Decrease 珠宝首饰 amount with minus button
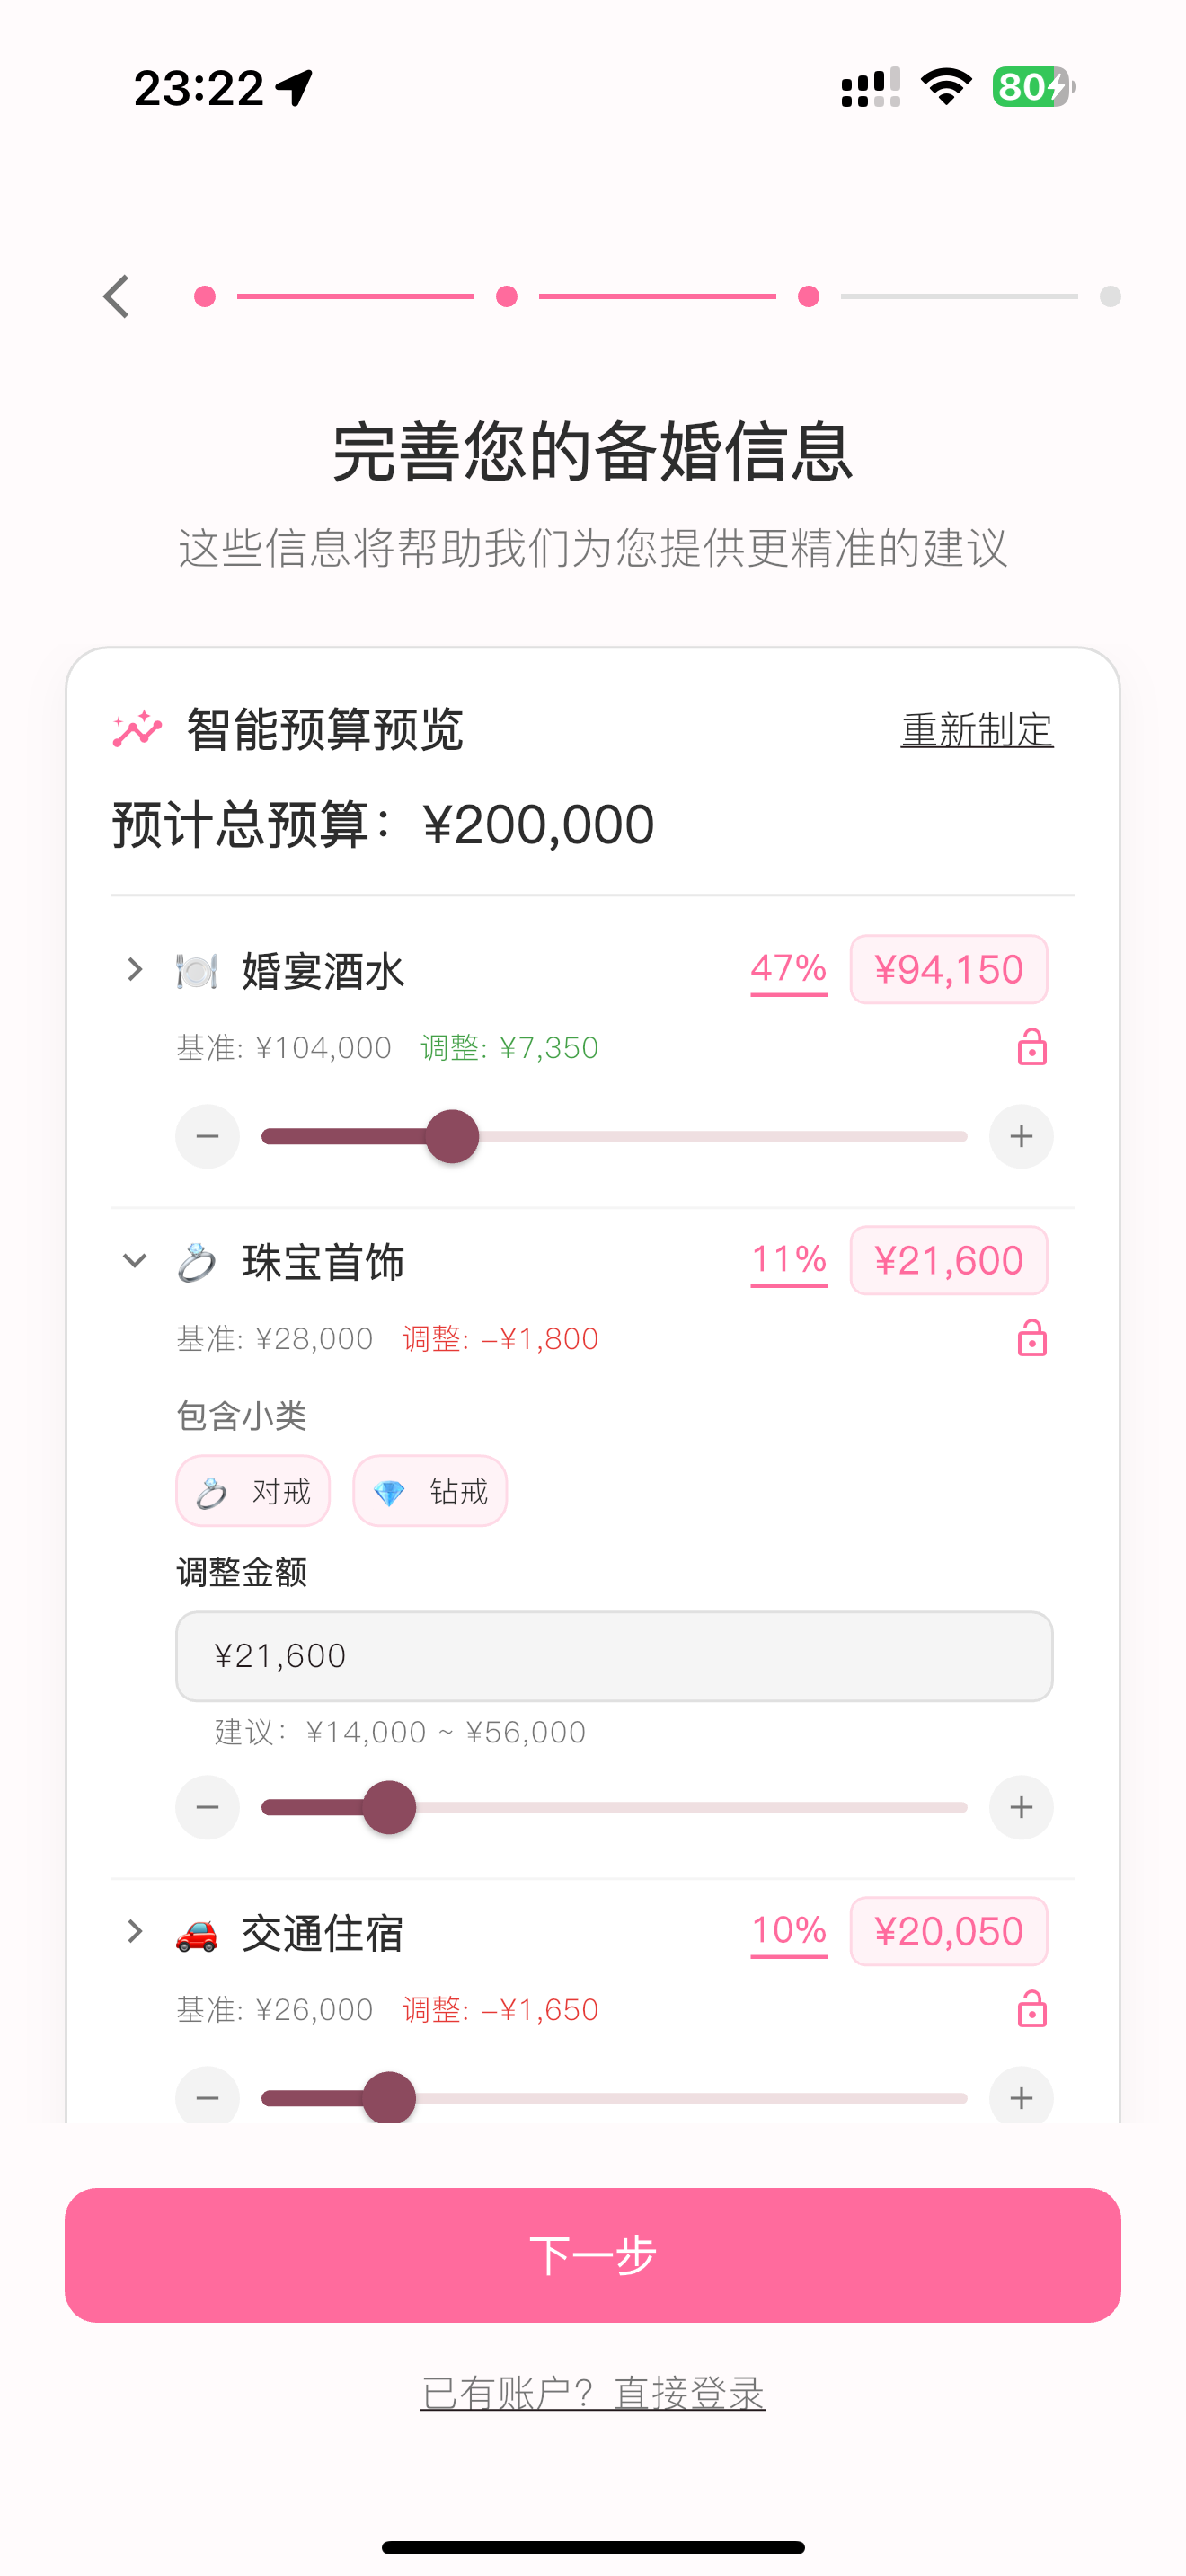 (x=207, y=1808)
